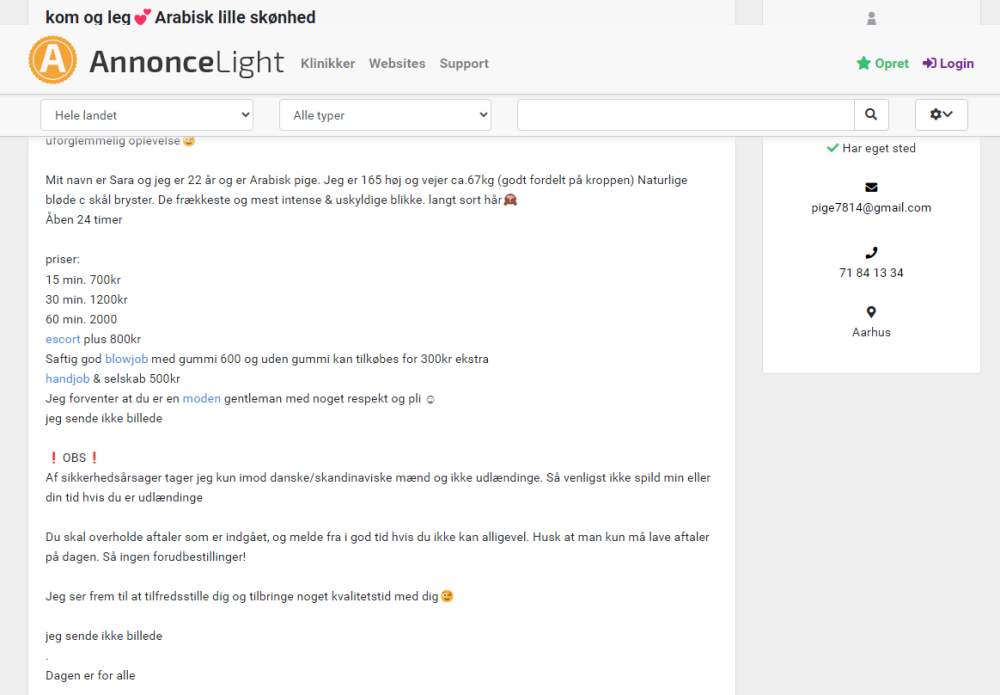Image resolution: width=1000 pixels, height=695 pixels.
Task: Click the person silhouette icon in sidebar
Action: pyautogui.click(x=871, y=18)
